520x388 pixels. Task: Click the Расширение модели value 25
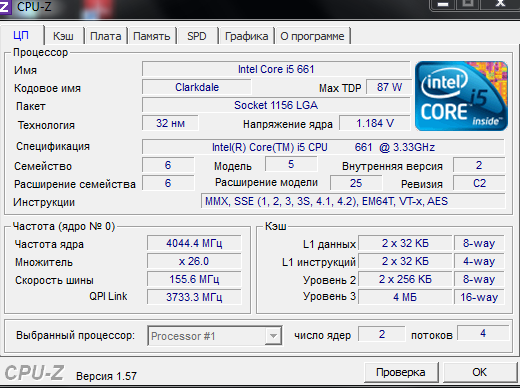point(356,183)
